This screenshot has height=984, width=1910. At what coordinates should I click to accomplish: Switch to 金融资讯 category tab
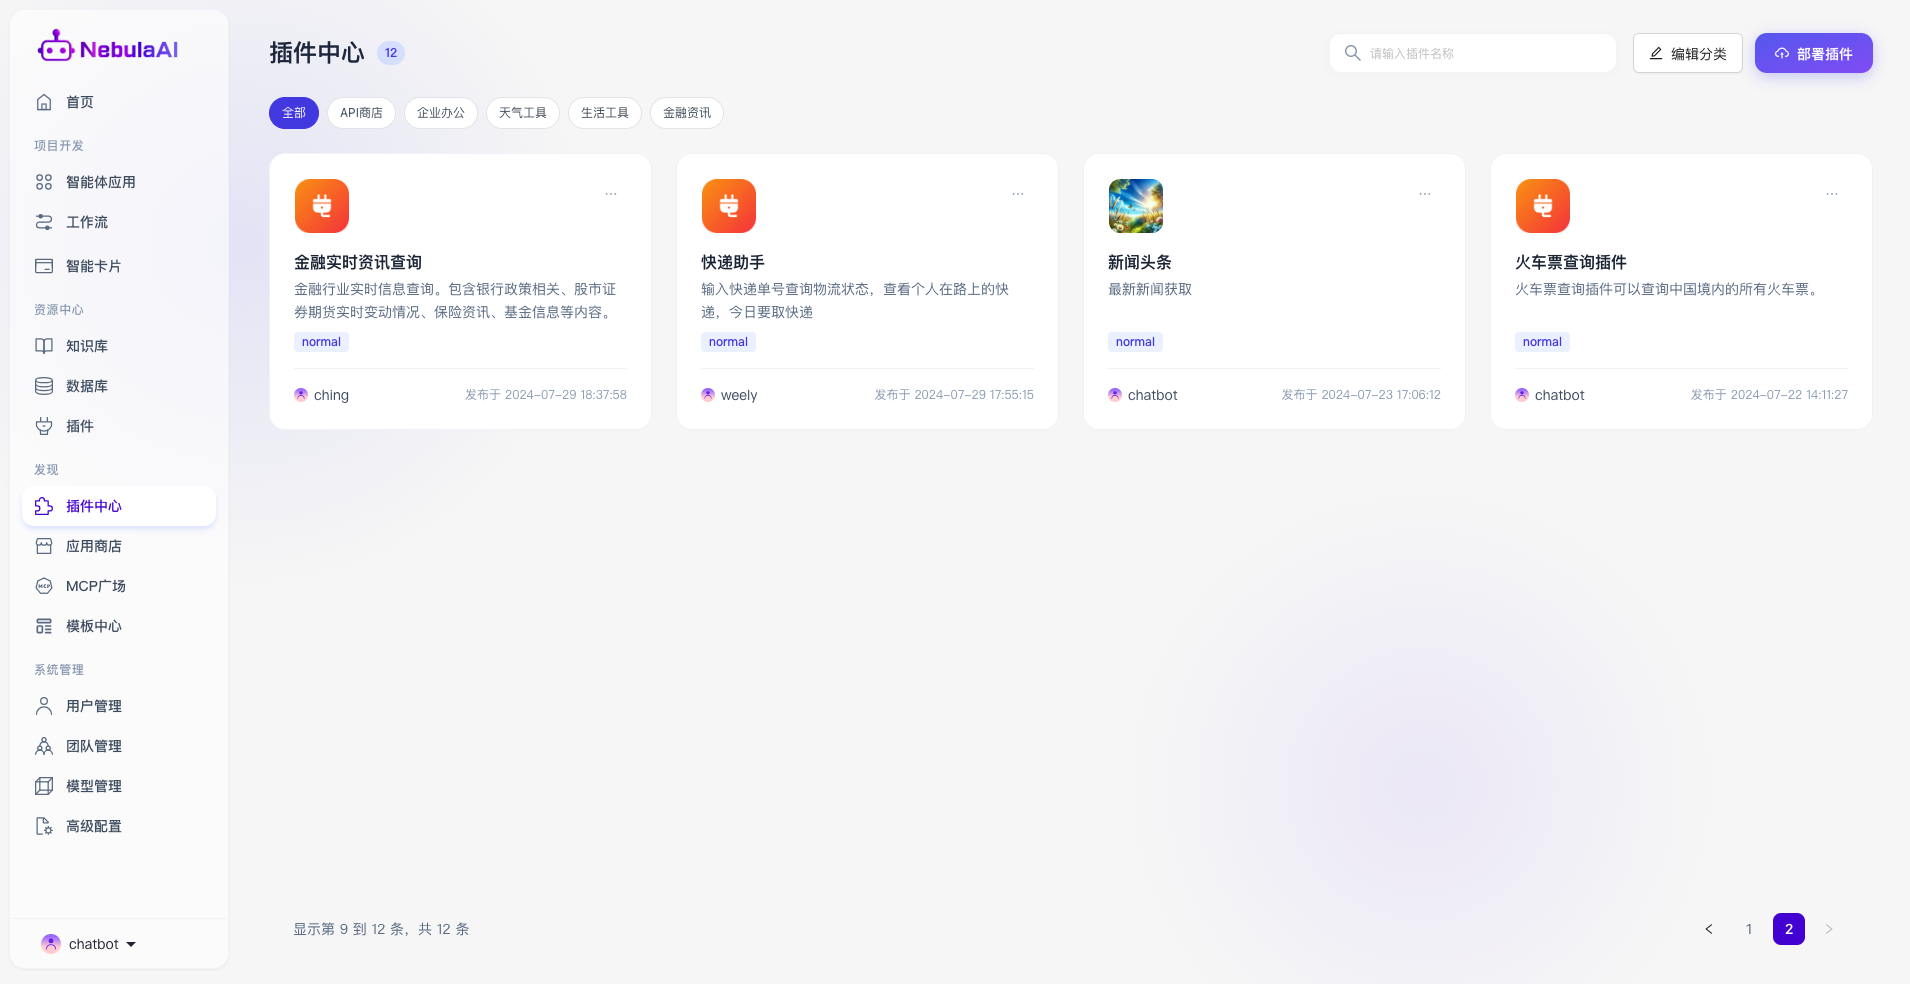[x=686, y=113]
